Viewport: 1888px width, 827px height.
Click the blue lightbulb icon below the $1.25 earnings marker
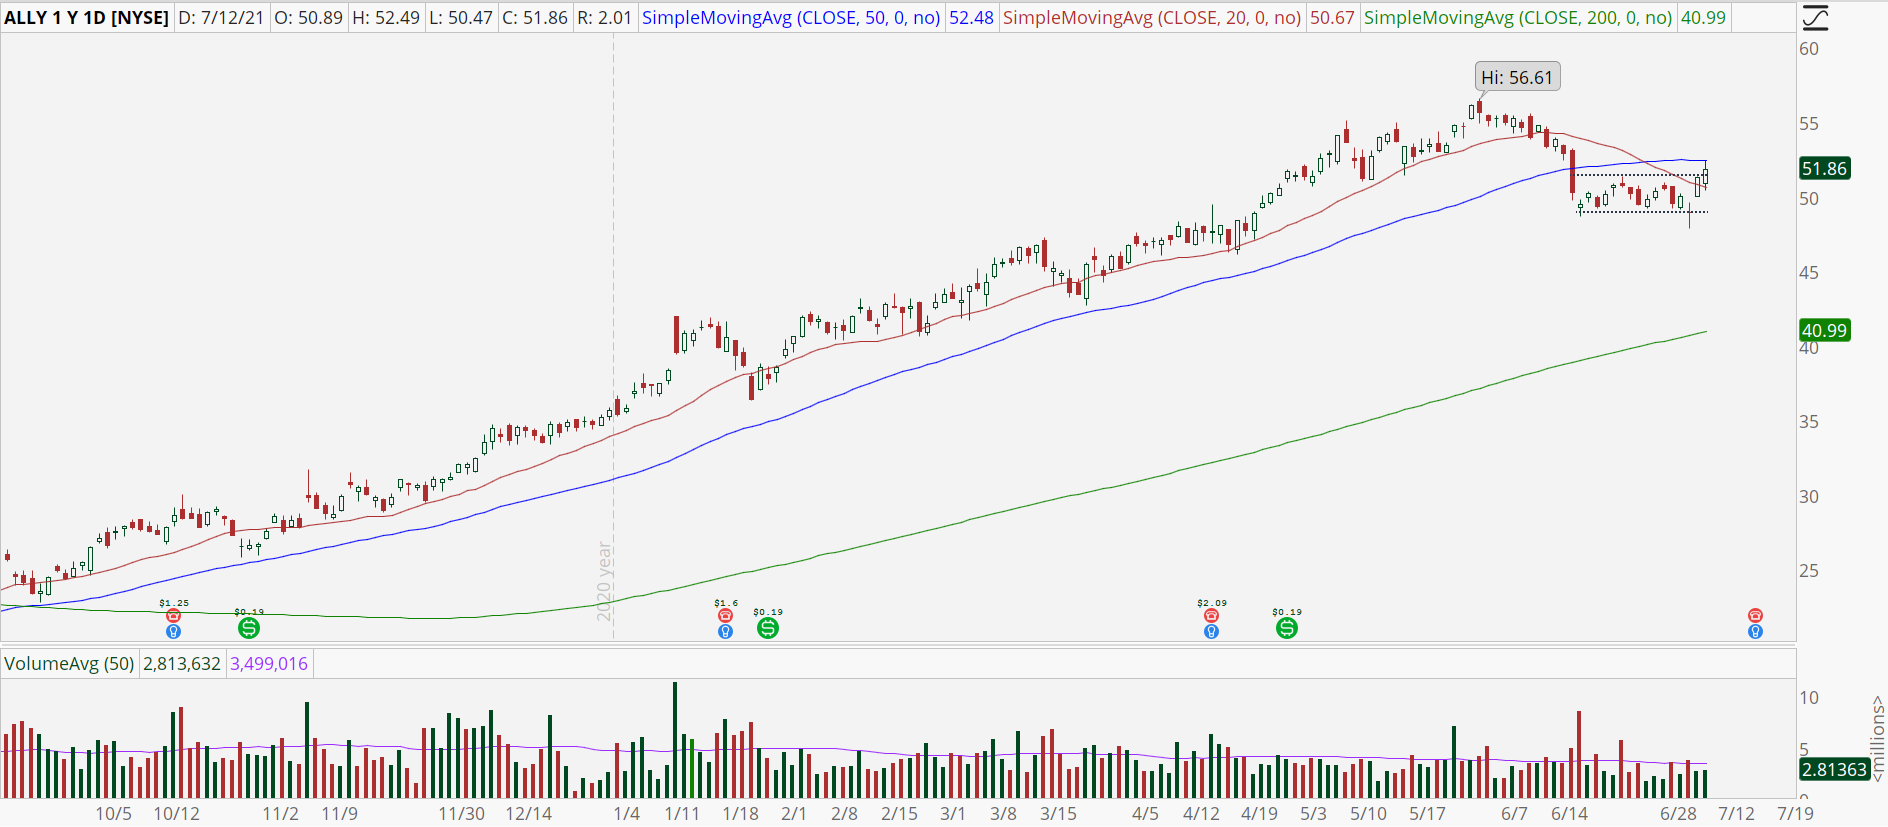pos(173,632)
